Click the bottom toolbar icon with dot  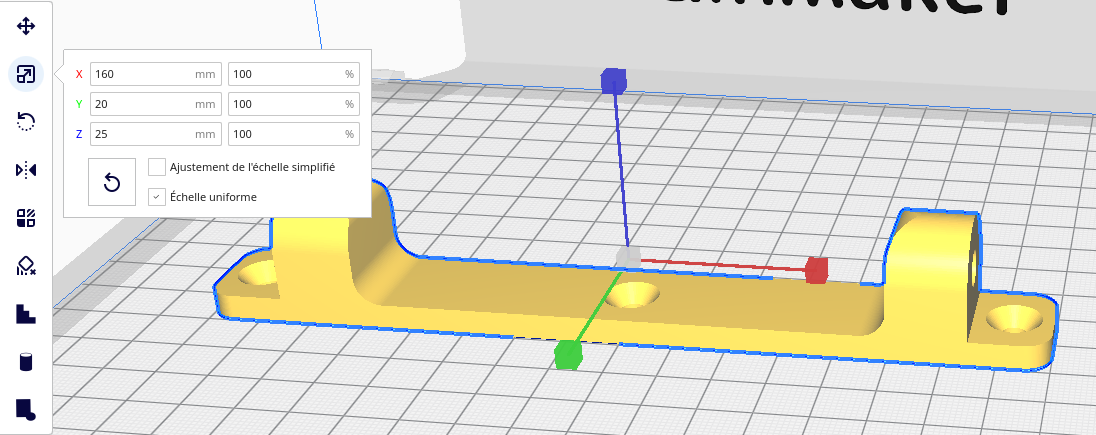pos(26,409)
